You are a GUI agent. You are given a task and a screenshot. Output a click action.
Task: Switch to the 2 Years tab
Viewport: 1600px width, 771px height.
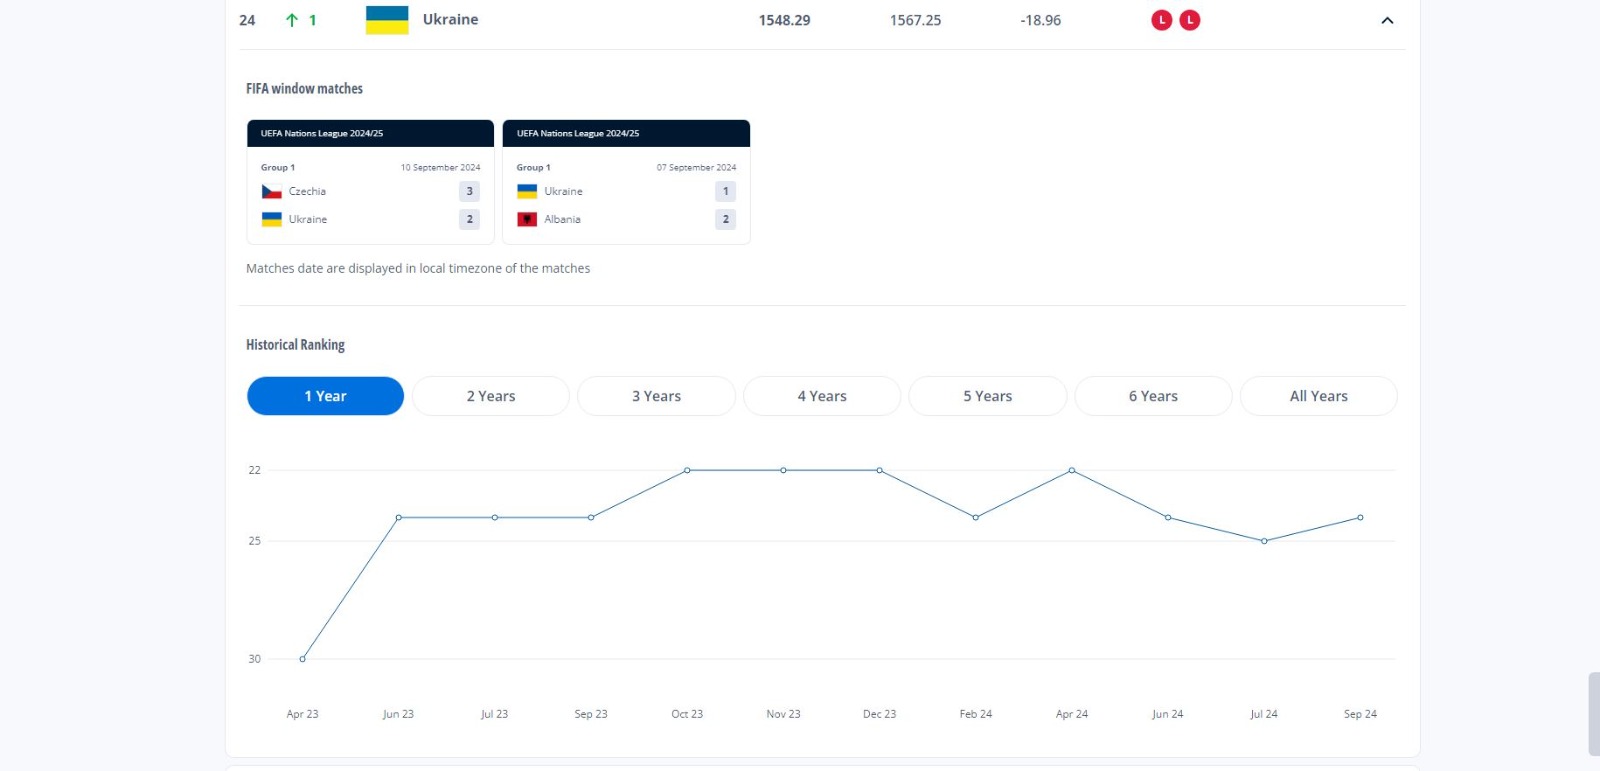[491, 396]
